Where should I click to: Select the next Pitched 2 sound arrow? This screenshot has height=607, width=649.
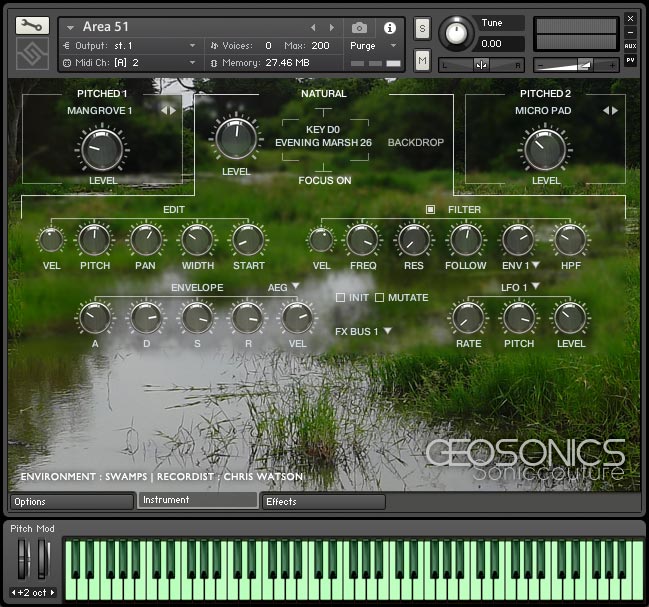[615, 110]
